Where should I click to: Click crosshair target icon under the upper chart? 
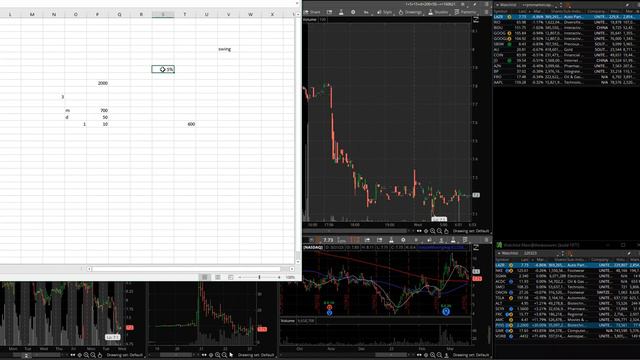pyautogui.click(x=426, y=231)
